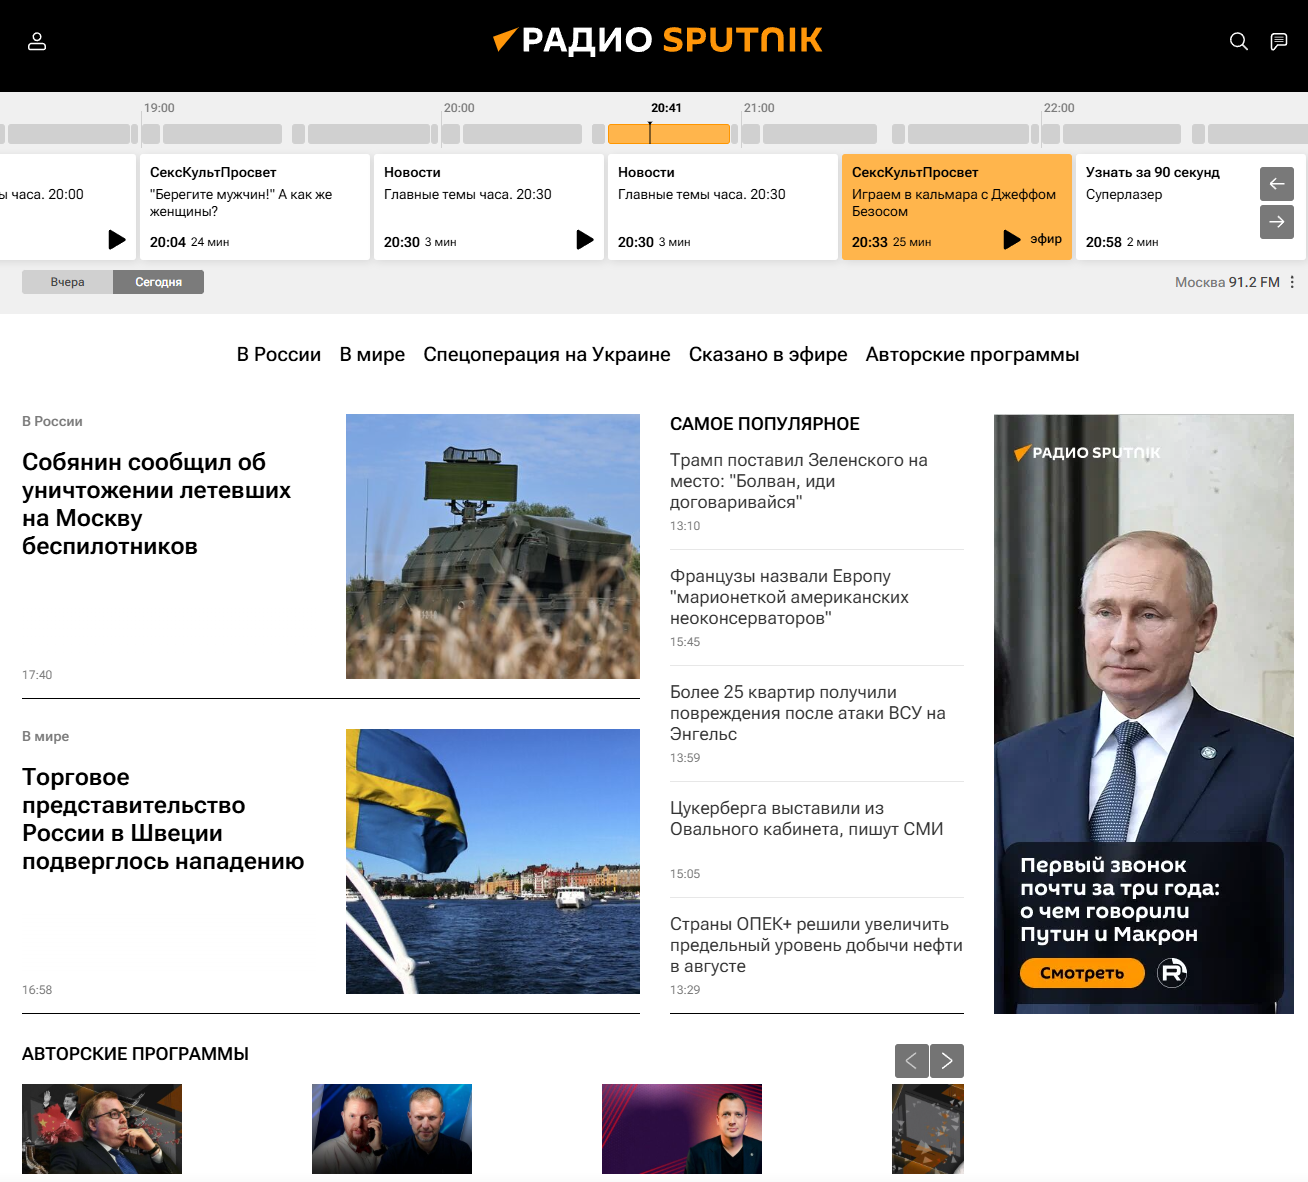Select the 21:00 timeline marker
This screenshot has height=1182, width=1308.
pos(759,108)
